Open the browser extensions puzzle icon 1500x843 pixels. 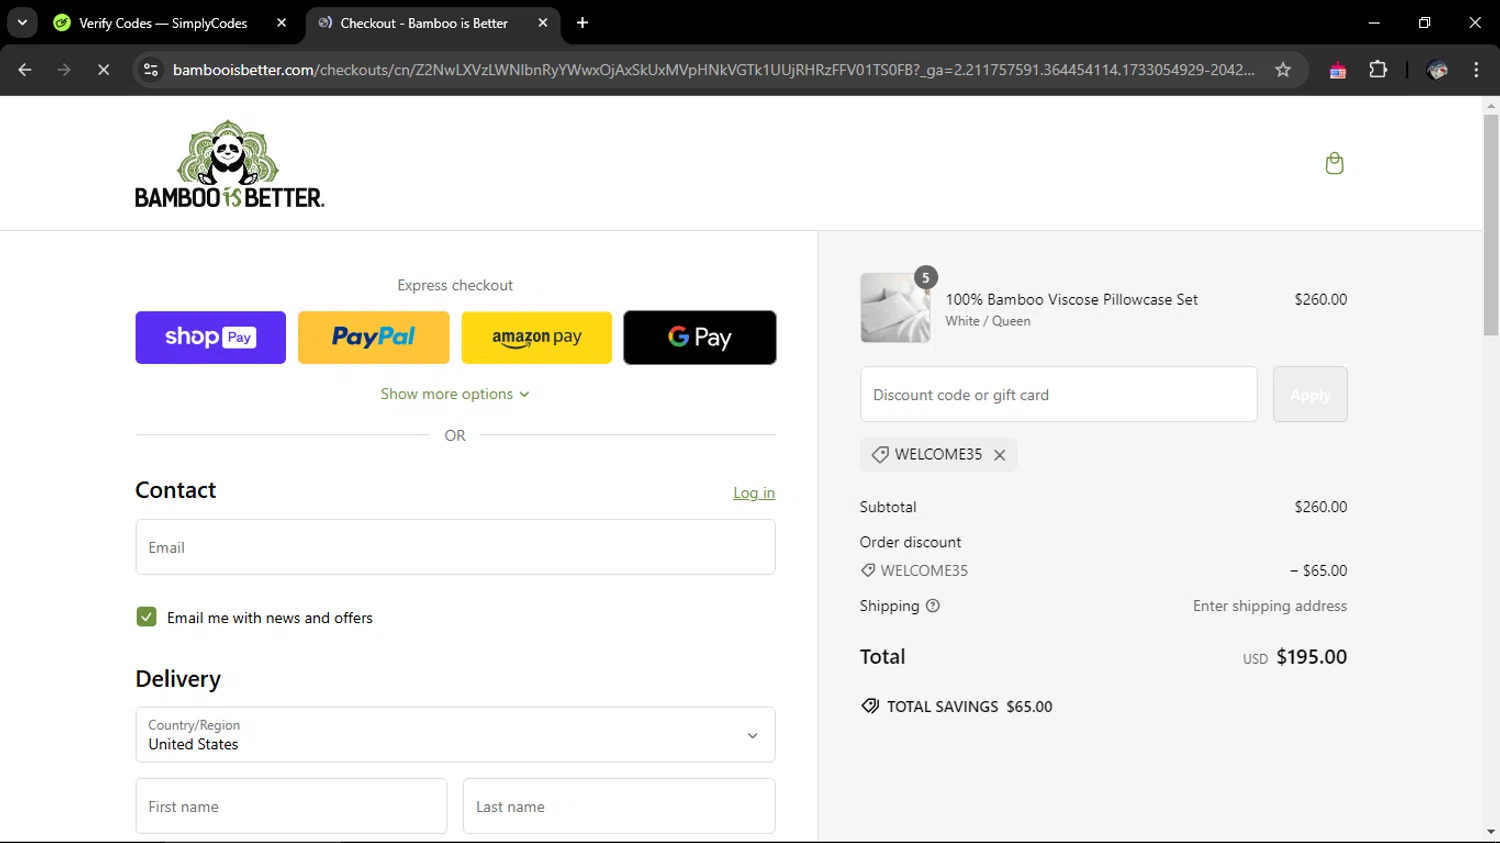click(x=1378, y=70)
